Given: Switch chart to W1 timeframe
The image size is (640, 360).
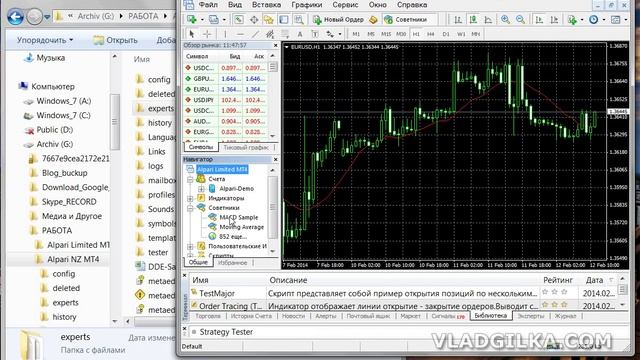Looking at the screenshot, I should point(461,34).
